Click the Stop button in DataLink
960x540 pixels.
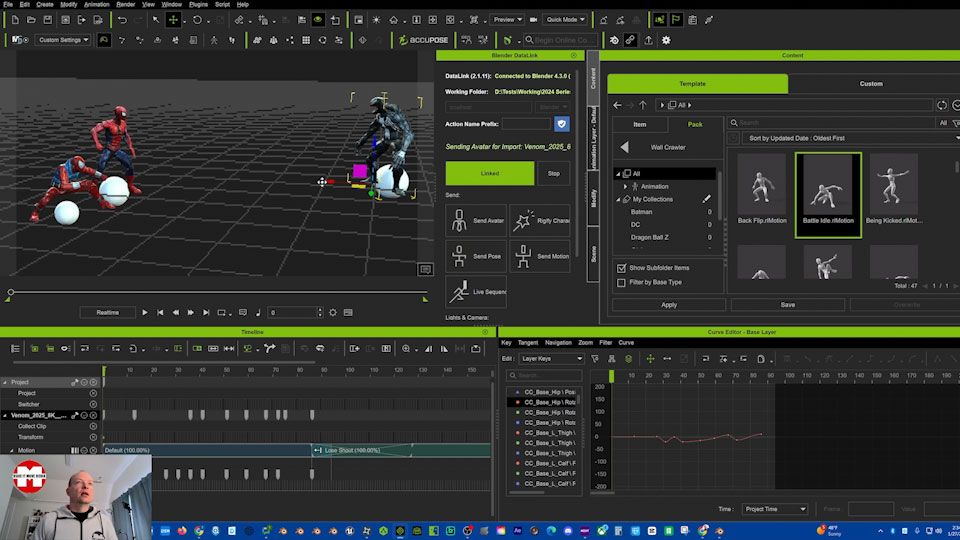tap(553, 173)
